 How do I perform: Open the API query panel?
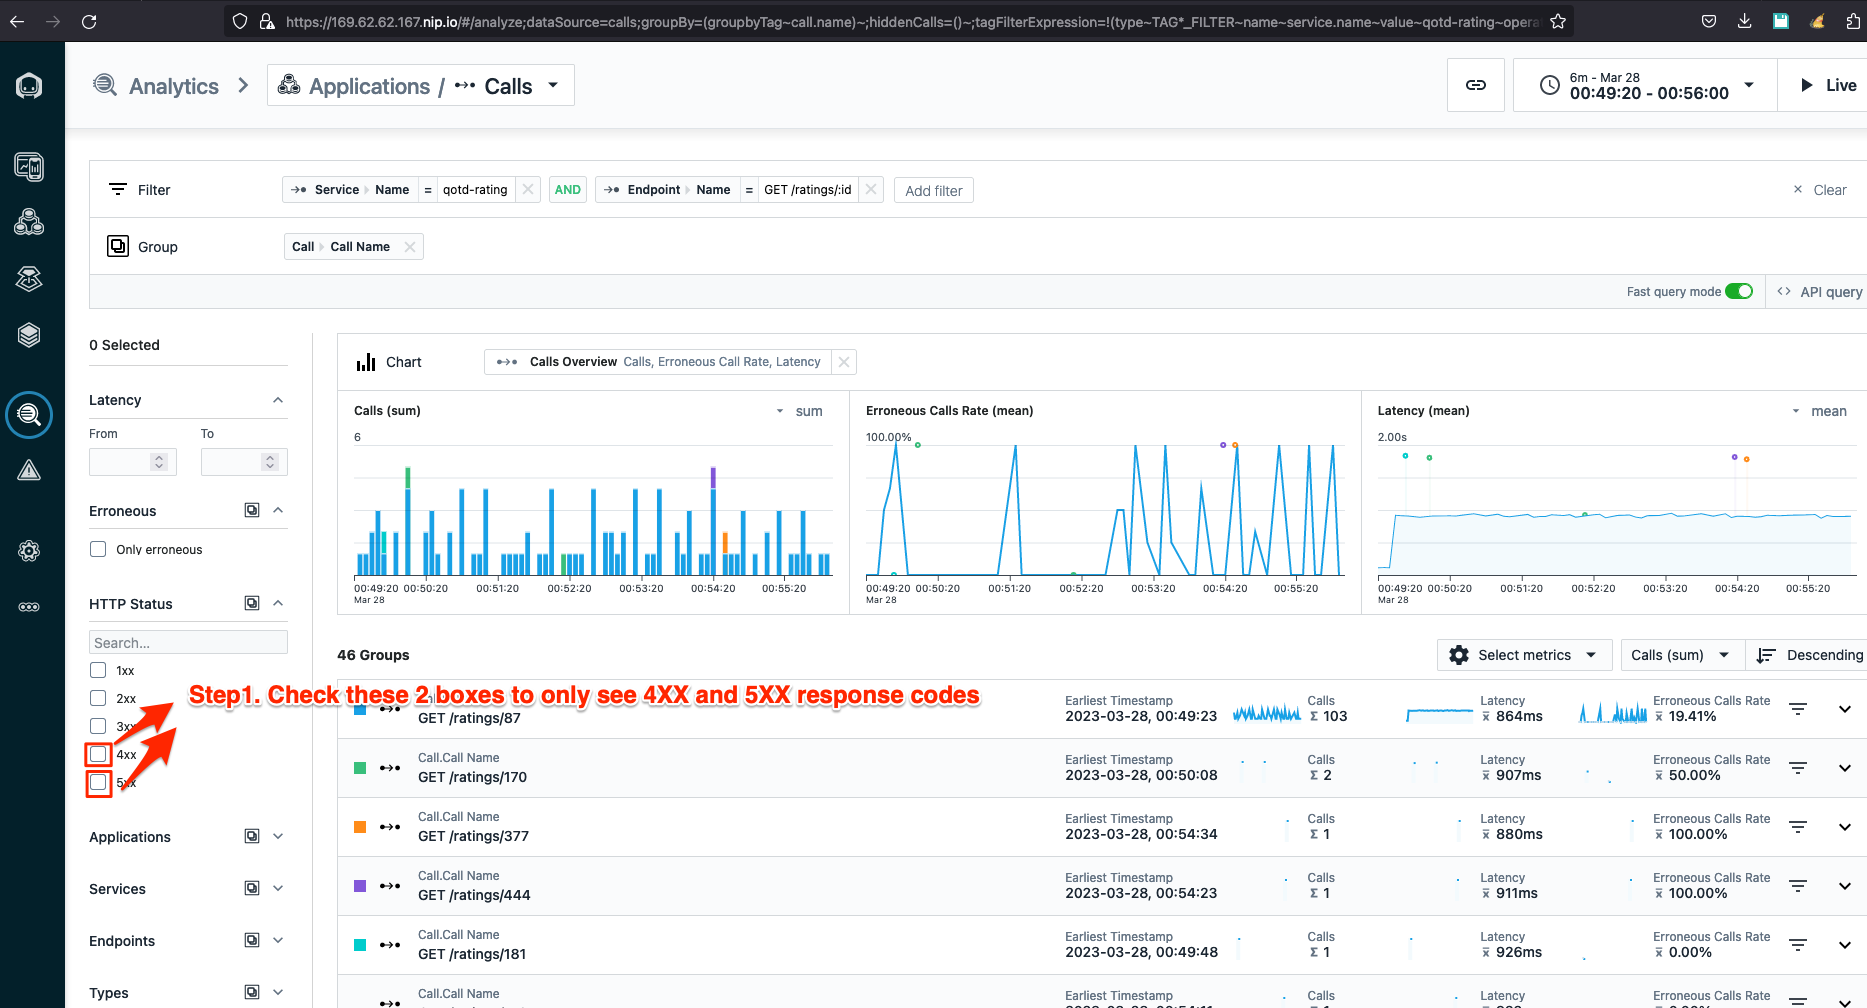1819,291
